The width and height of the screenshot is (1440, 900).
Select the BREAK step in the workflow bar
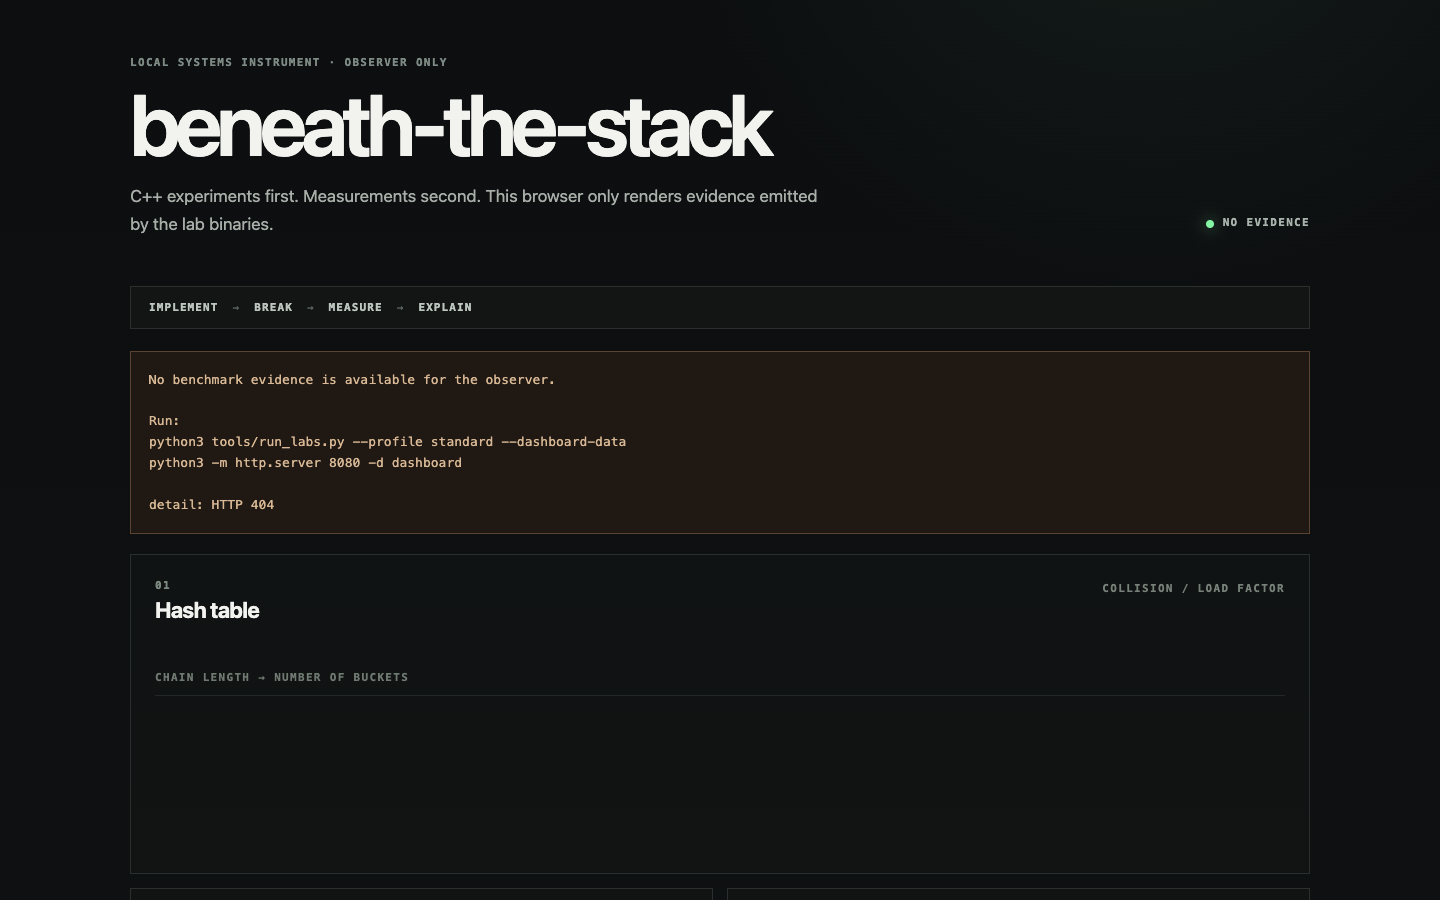[273, 307]
